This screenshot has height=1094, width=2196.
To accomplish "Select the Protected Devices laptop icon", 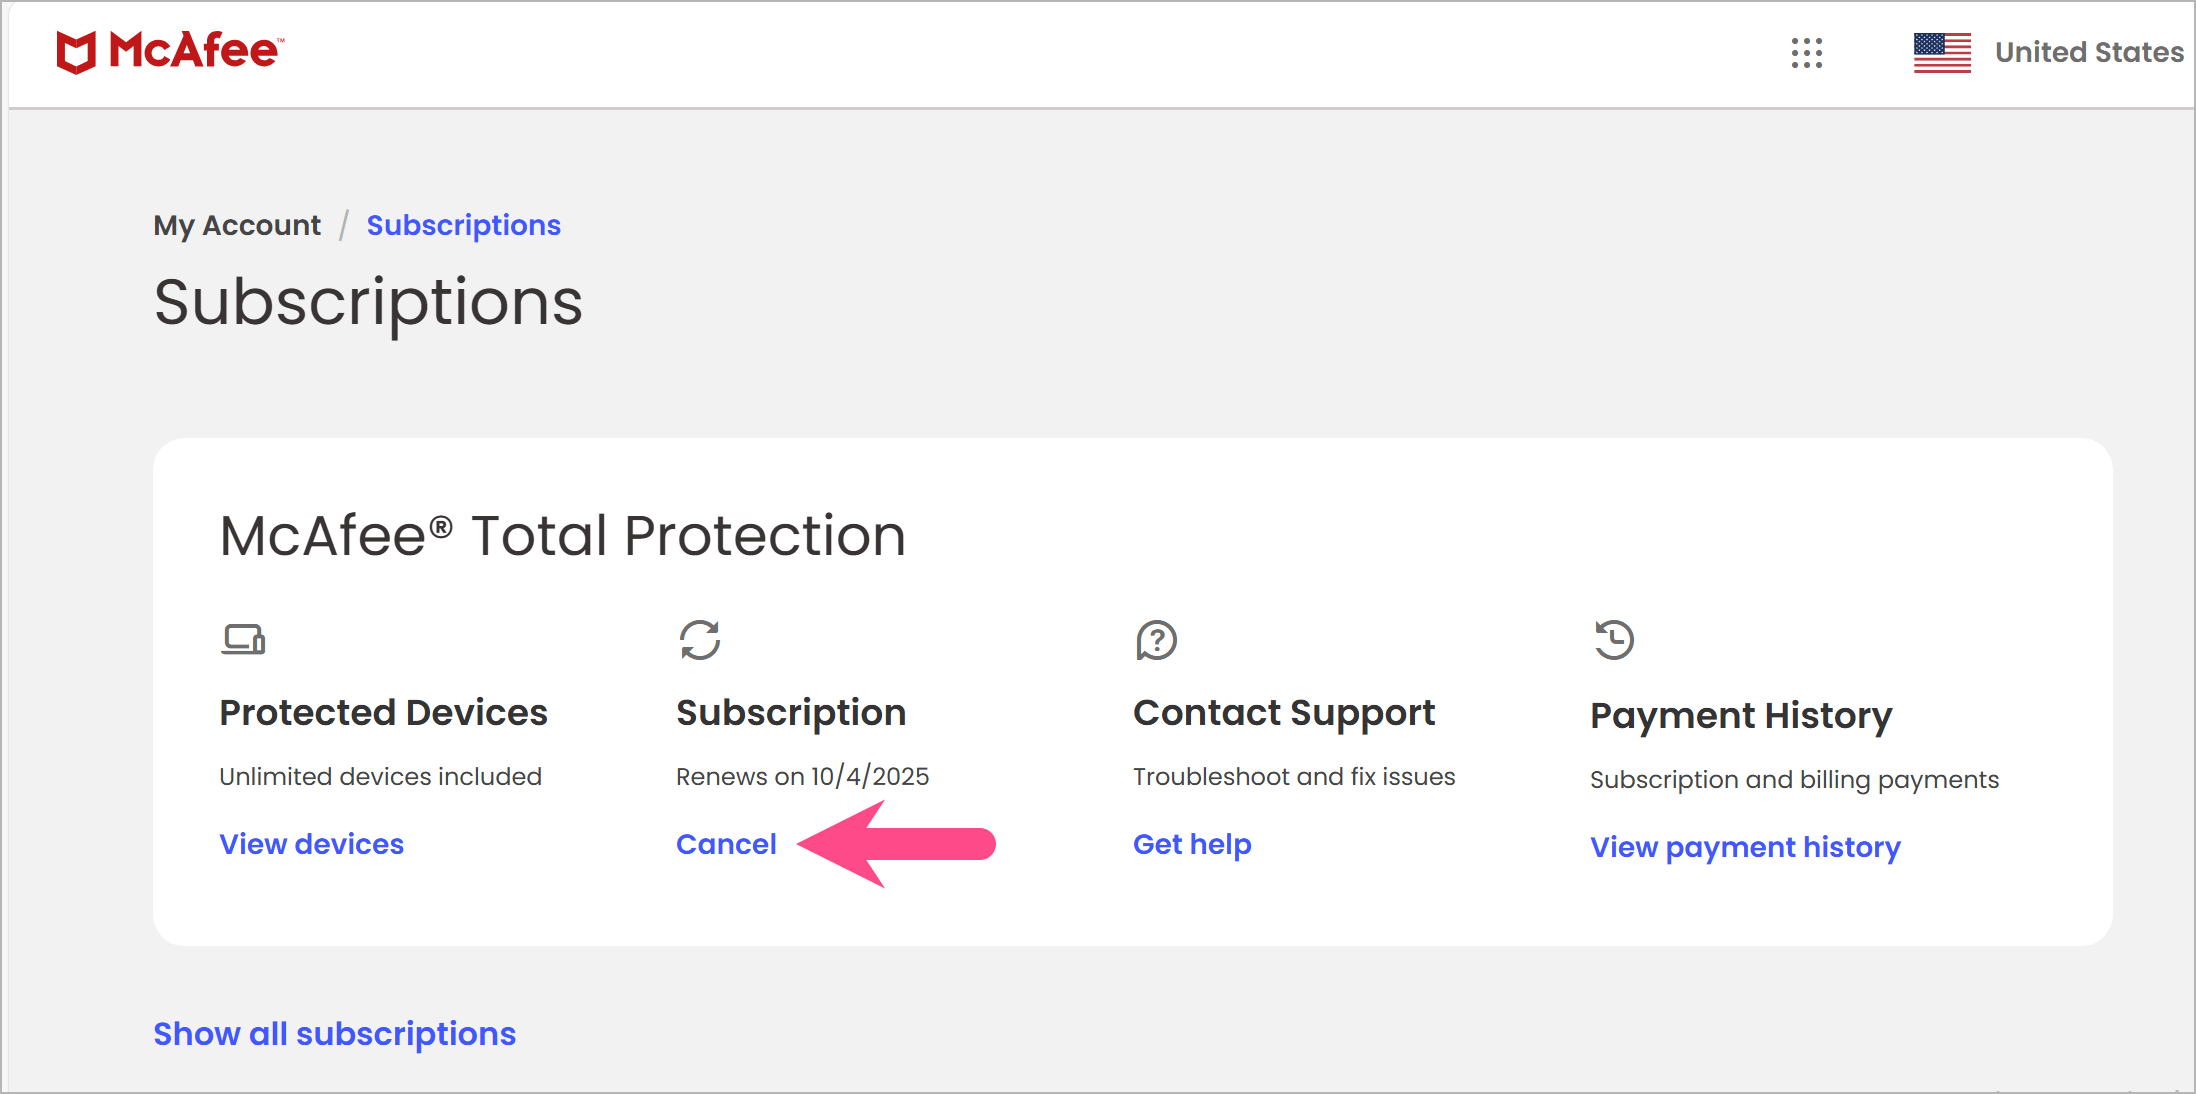I will pos(243,640).
